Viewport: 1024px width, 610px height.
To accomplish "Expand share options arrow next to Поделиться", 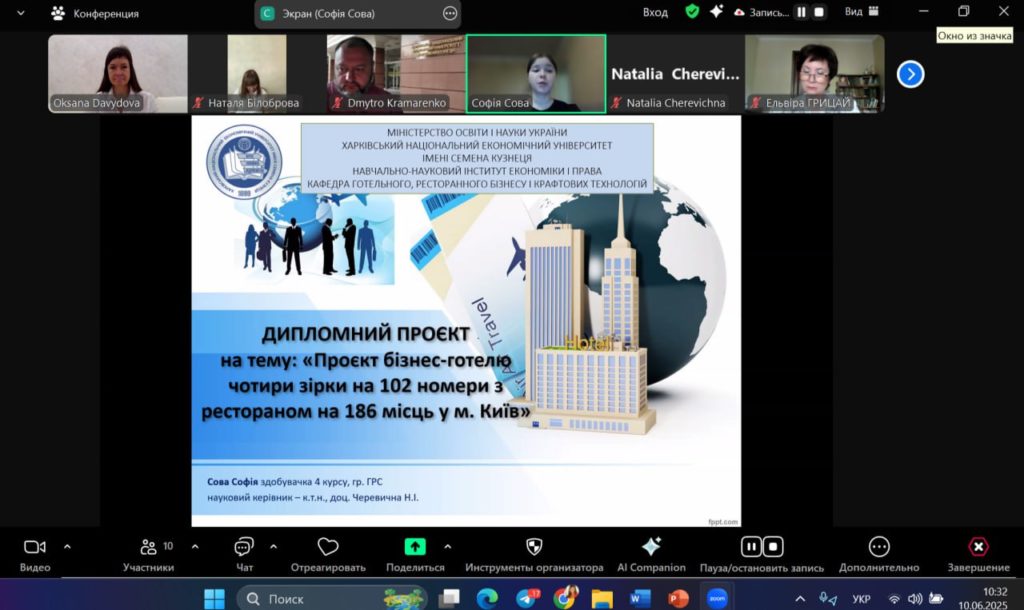I will [447, 546].
